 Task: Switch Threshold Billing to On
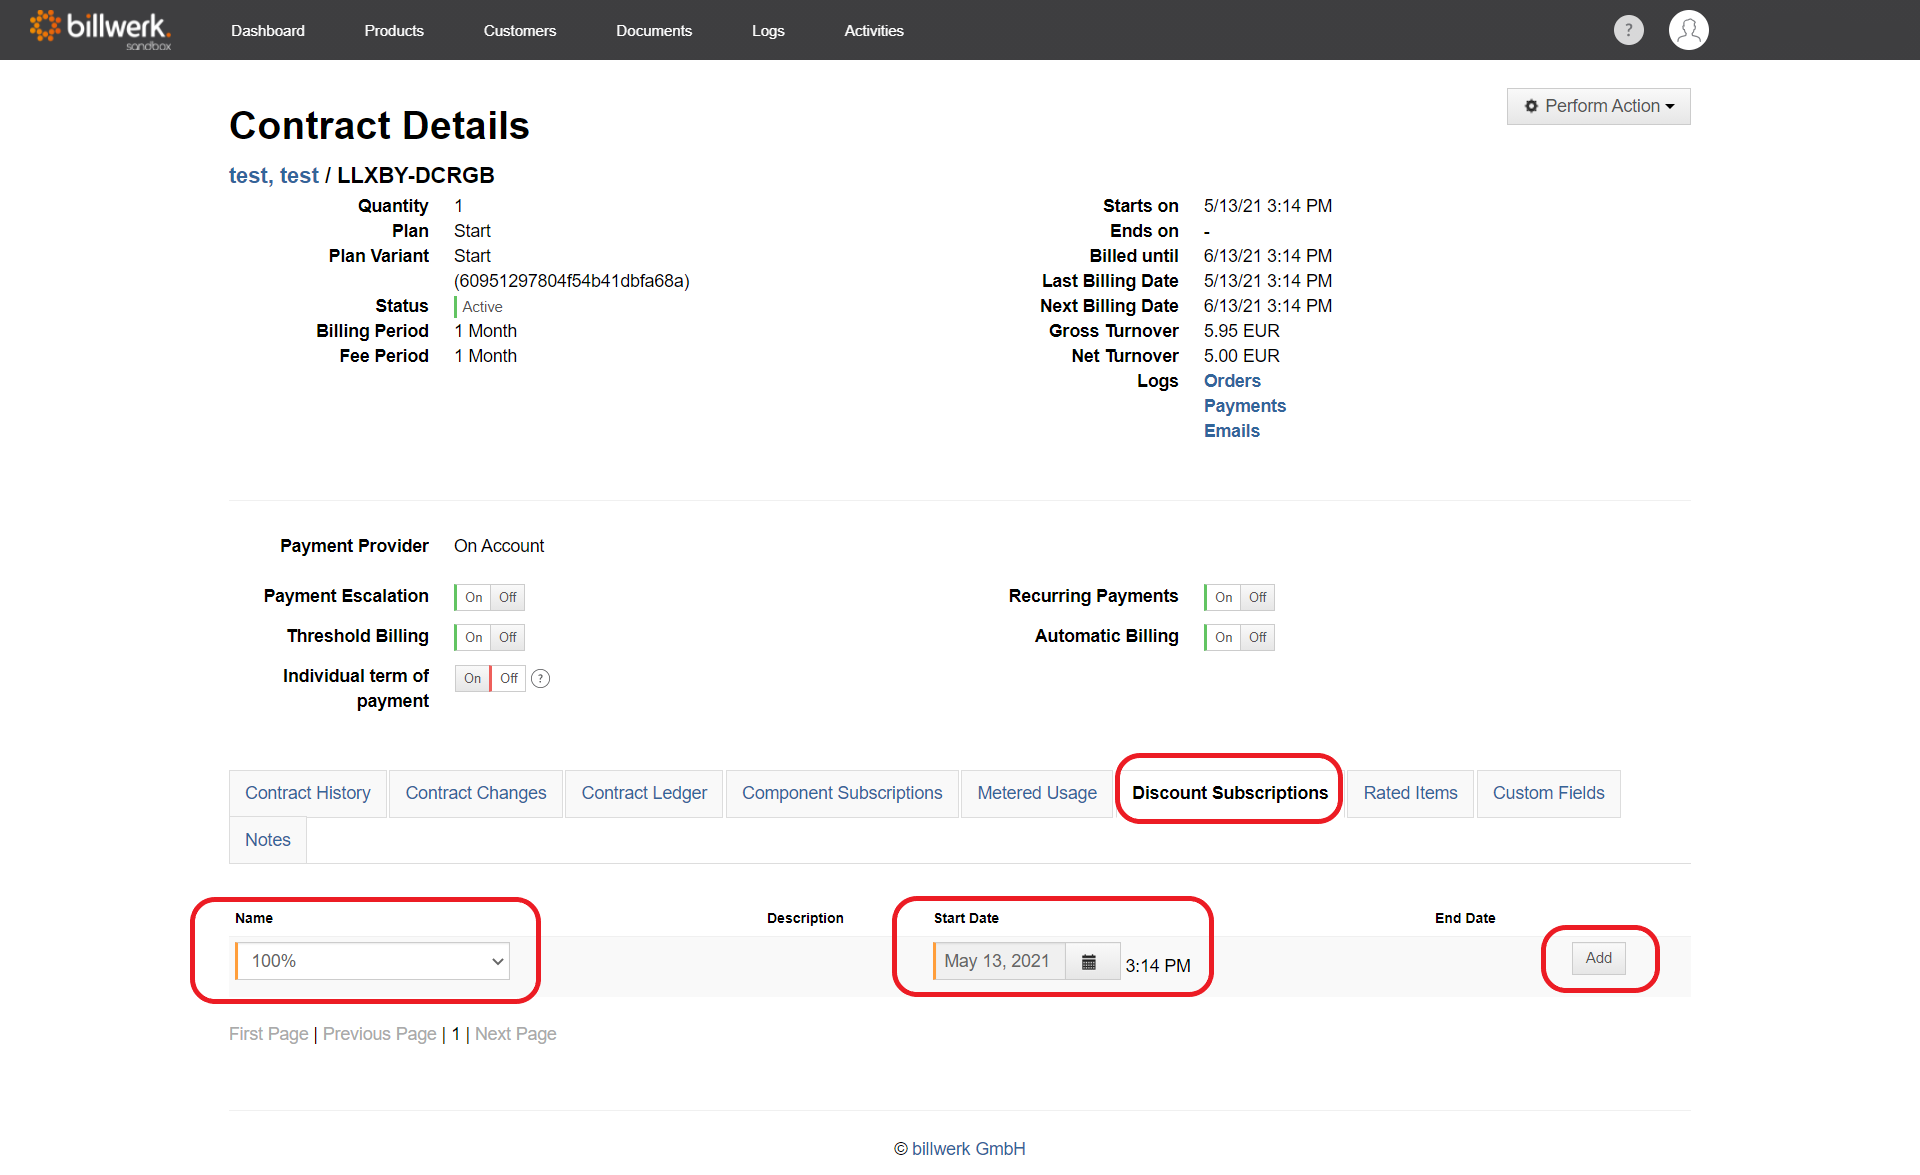473,637
